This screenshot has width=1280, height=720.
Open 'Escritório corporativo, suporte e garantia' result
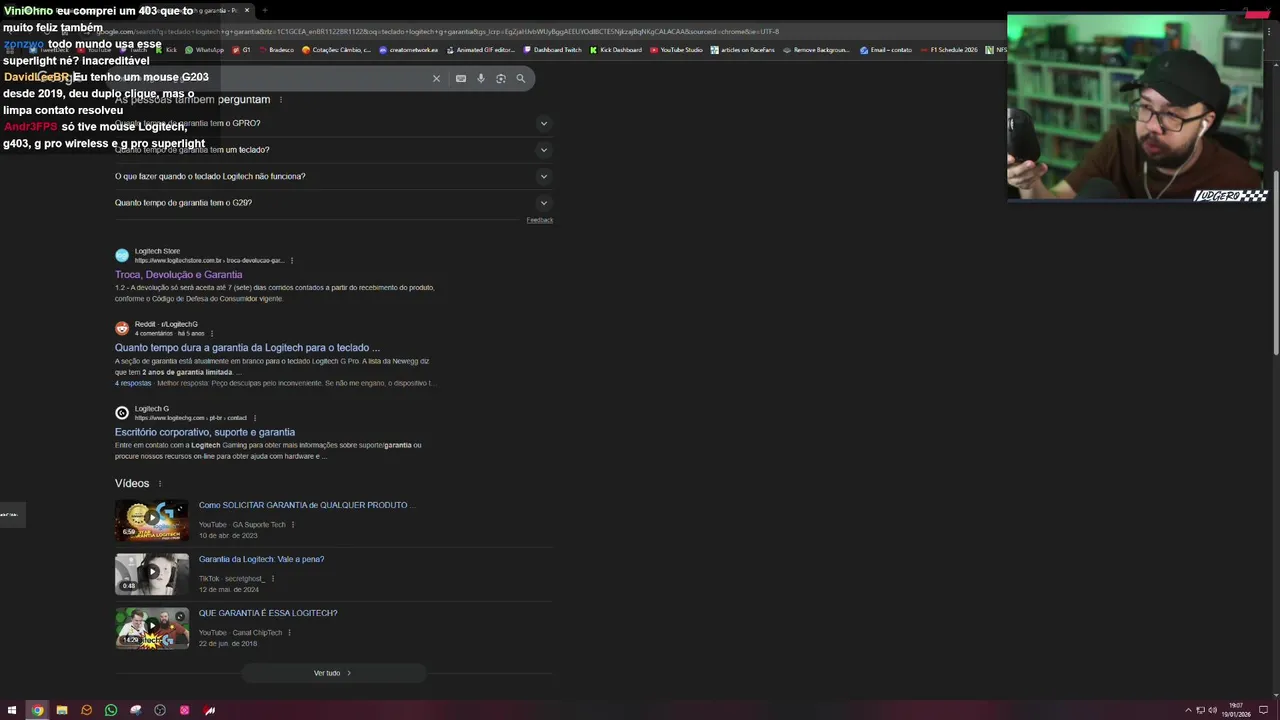[x=205, y=432]
